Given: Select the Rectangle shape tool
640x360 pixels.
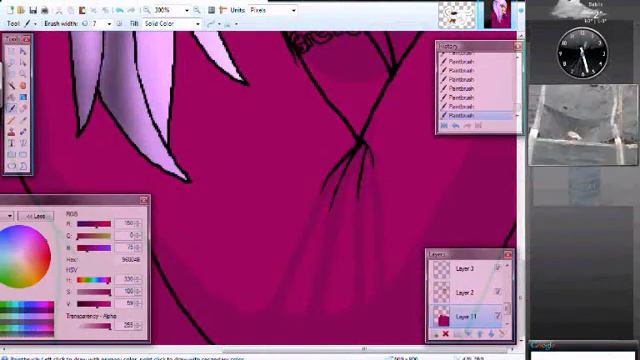Looking at the screenshot, I should (12, 155).
